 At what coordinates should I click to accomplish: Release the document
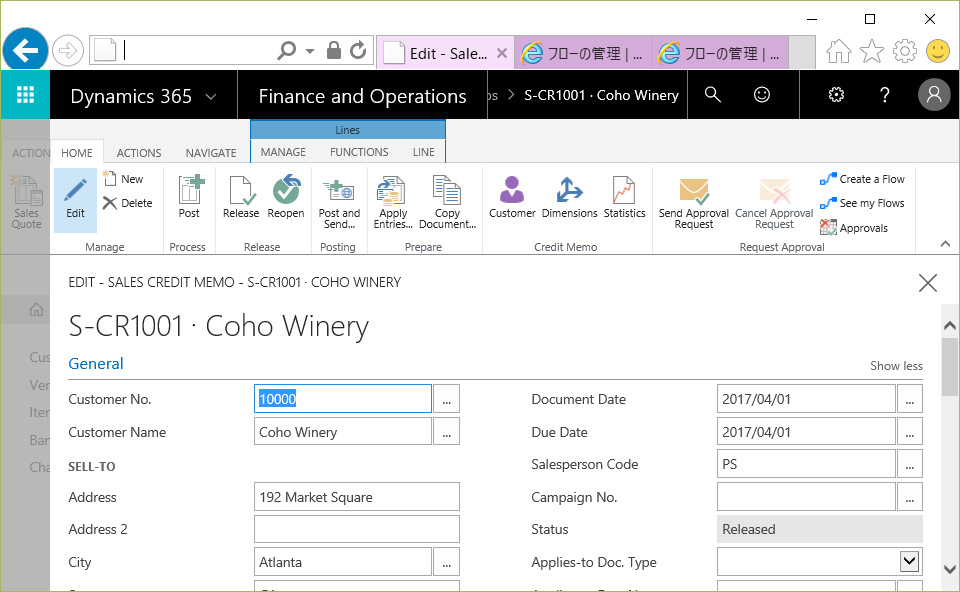241,198
